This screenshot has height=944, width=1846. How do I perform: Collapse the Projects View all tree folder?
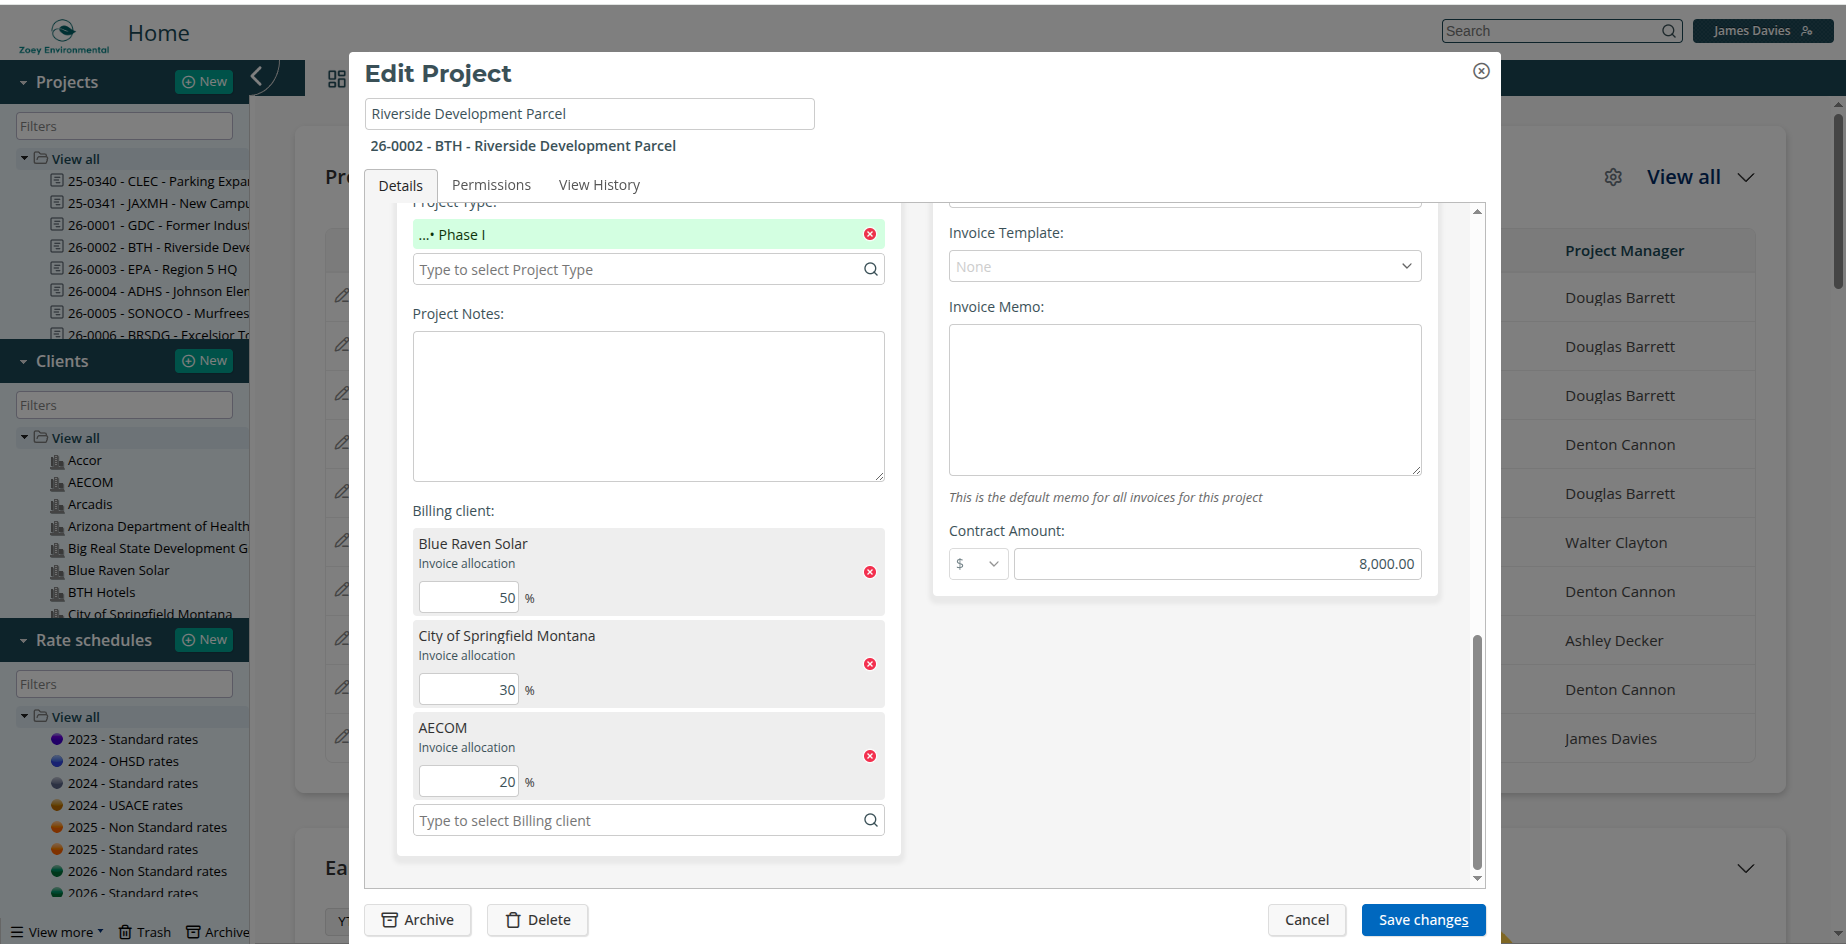[24, 158]
